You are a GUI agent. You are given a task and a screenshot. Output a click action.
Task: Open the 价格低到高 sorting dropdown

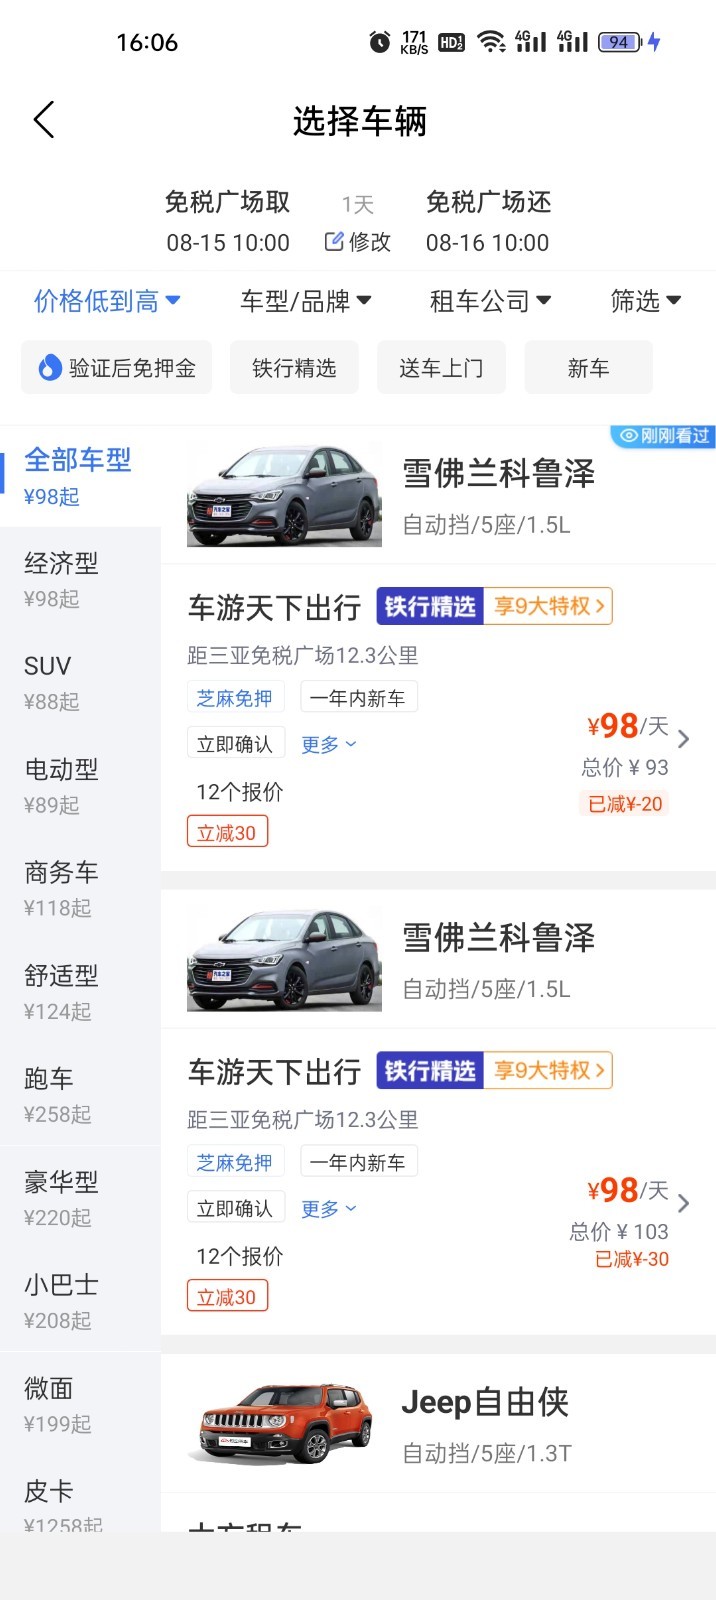point(108,301)
